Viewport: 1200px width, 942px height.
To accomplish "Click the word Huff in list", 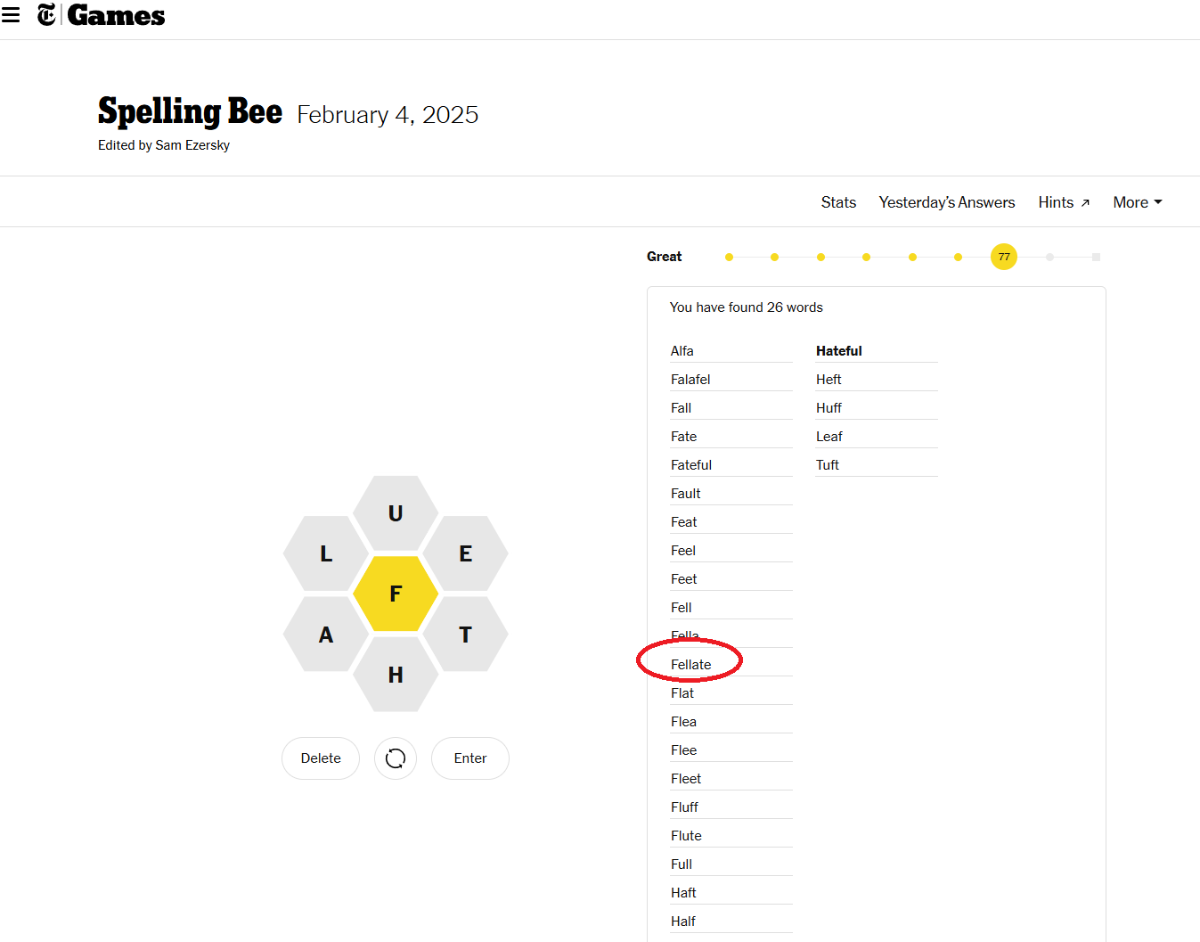I will coord(829,408).
